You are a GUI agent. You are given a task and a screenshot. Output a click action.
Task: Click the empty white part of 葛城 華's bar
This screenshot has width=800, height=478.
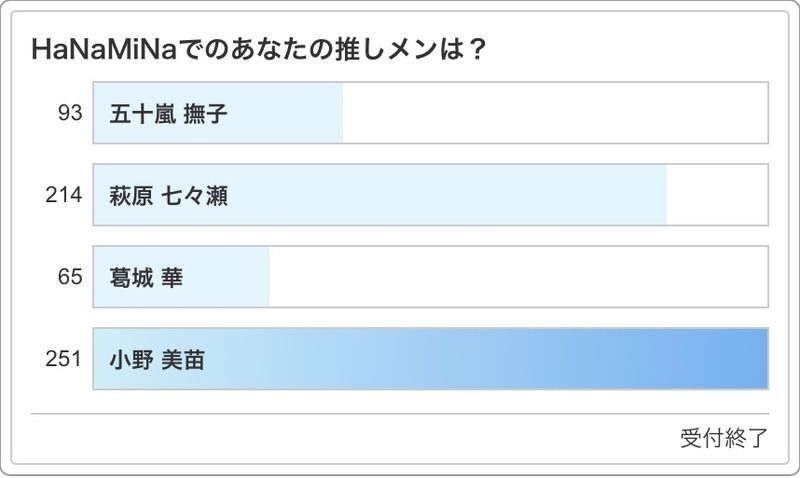[x=518, y=277]
